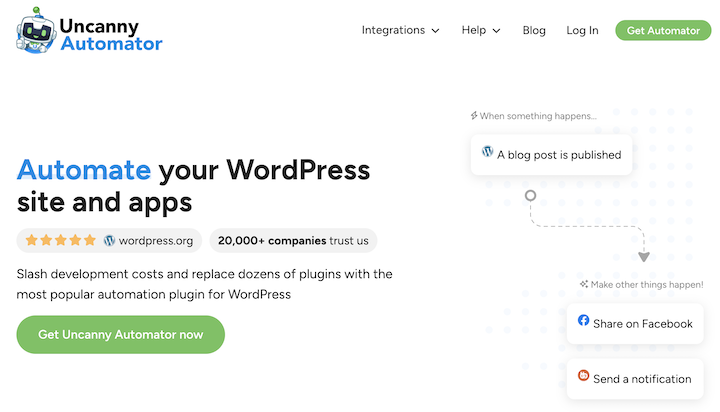Click the 'When something happens...' label
720x412 pixels.
pos(538,116)
